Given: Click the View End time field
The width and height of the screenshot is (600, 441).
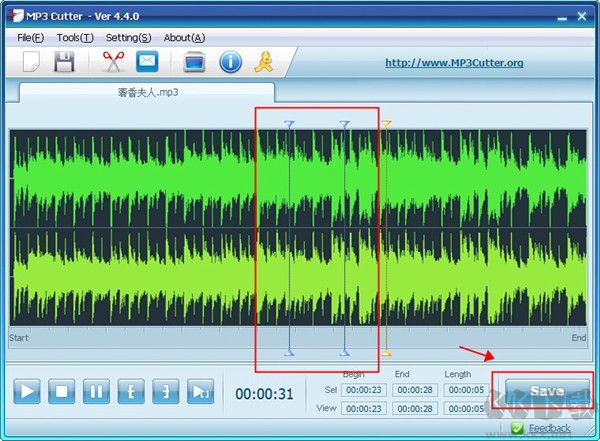Looking at the screenshot, I should point(415,409).
